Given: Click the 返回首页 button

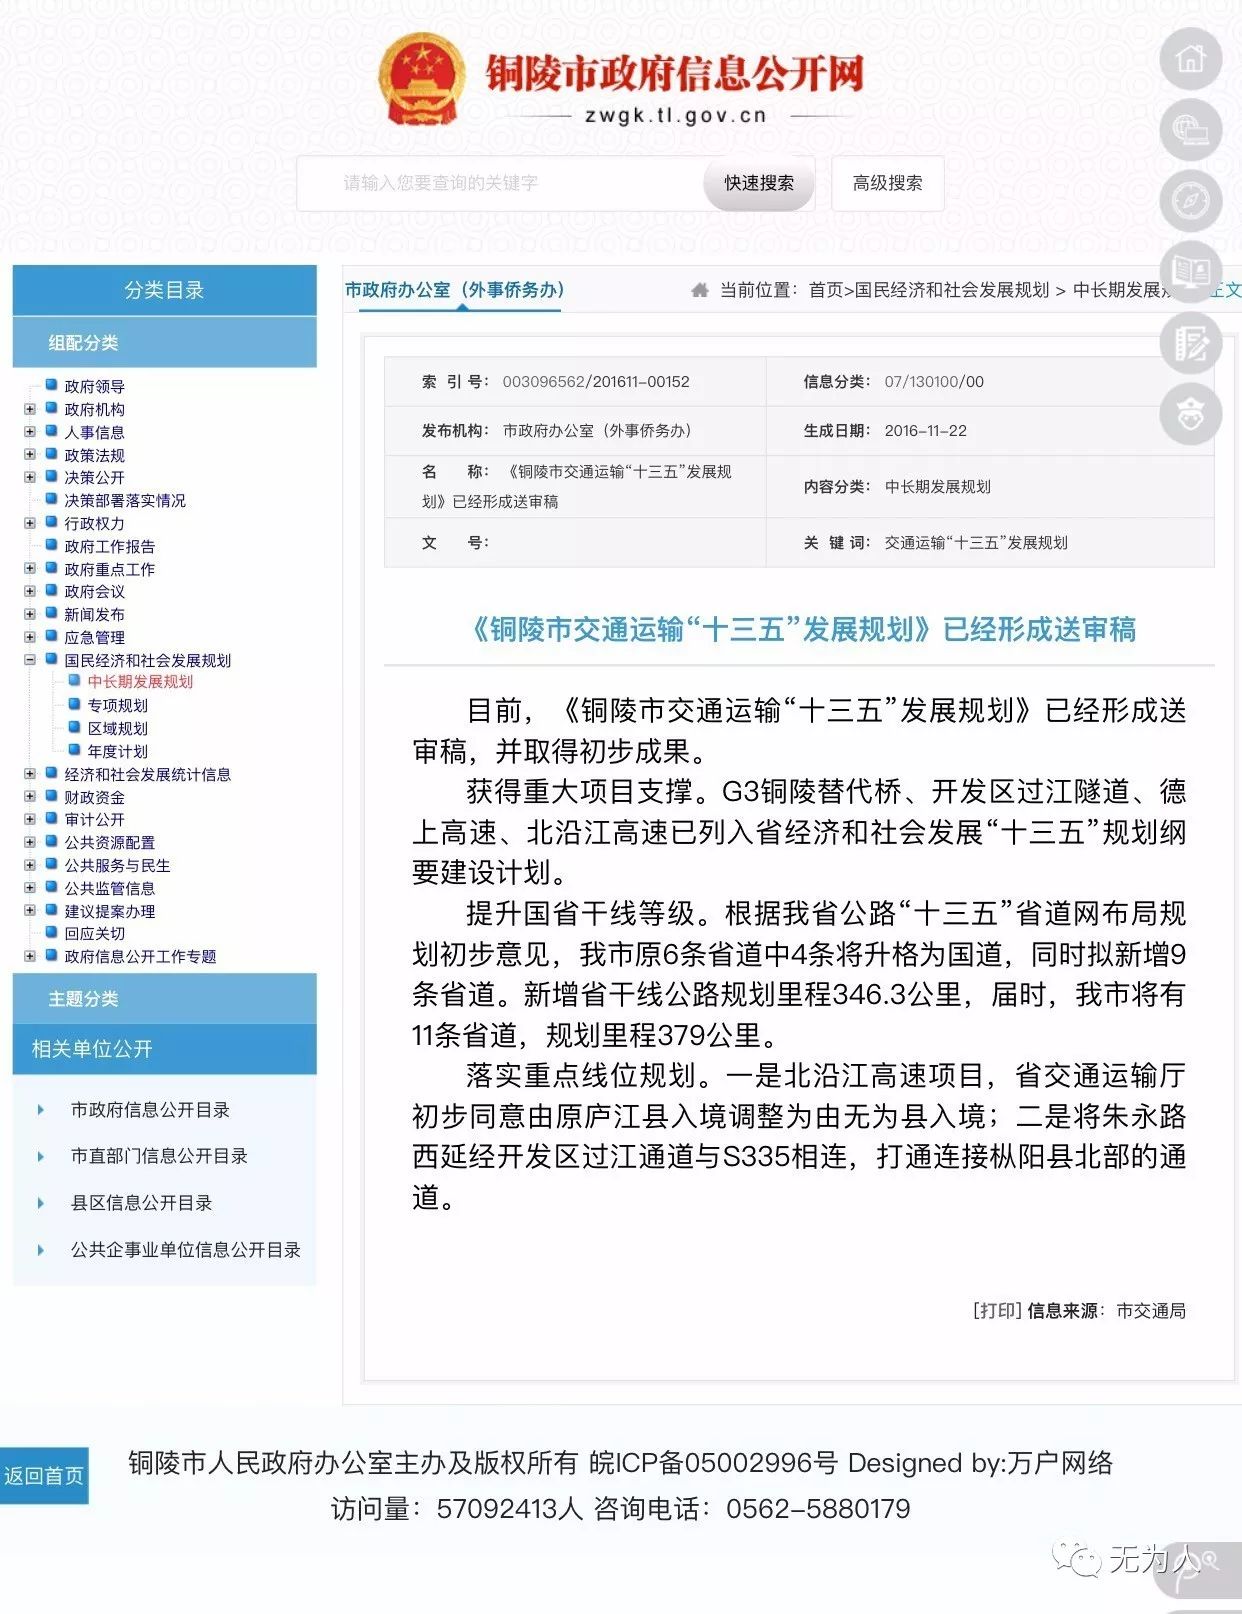Looking at the screenshot, I should coord(44,1475).
